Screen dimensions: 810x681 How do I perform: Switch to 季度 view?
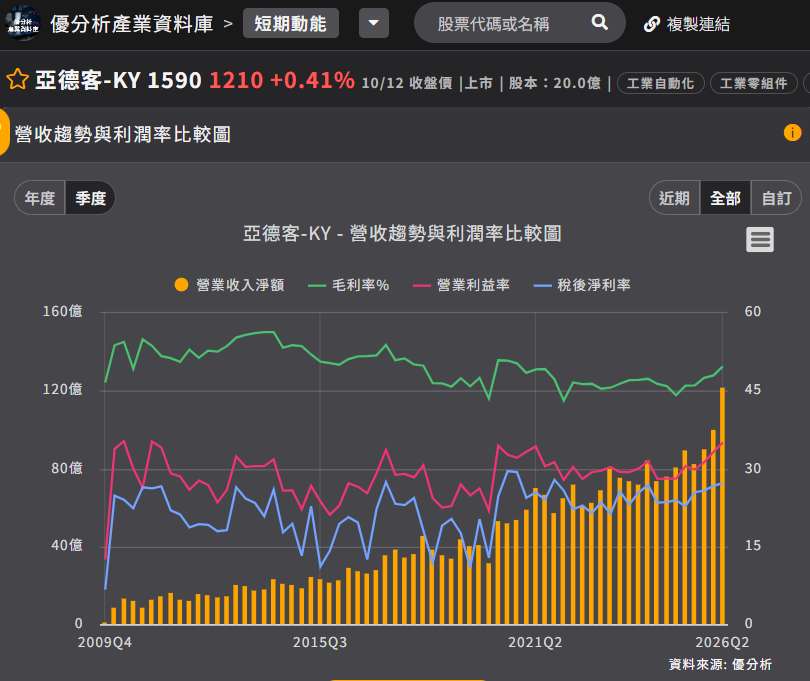click(90, 198)
